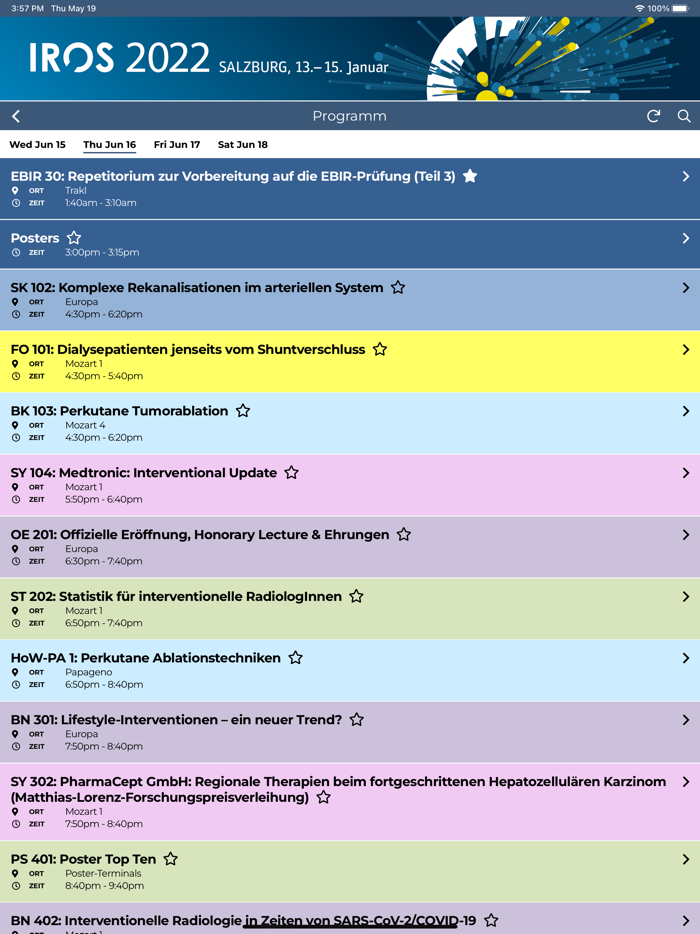Open EBIR 30 Repetitorium session title

click(233, 176)
